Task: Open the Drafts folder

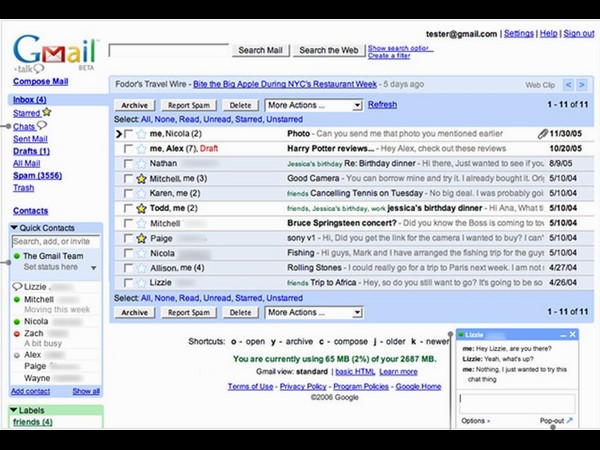Action: click(30, 151)
